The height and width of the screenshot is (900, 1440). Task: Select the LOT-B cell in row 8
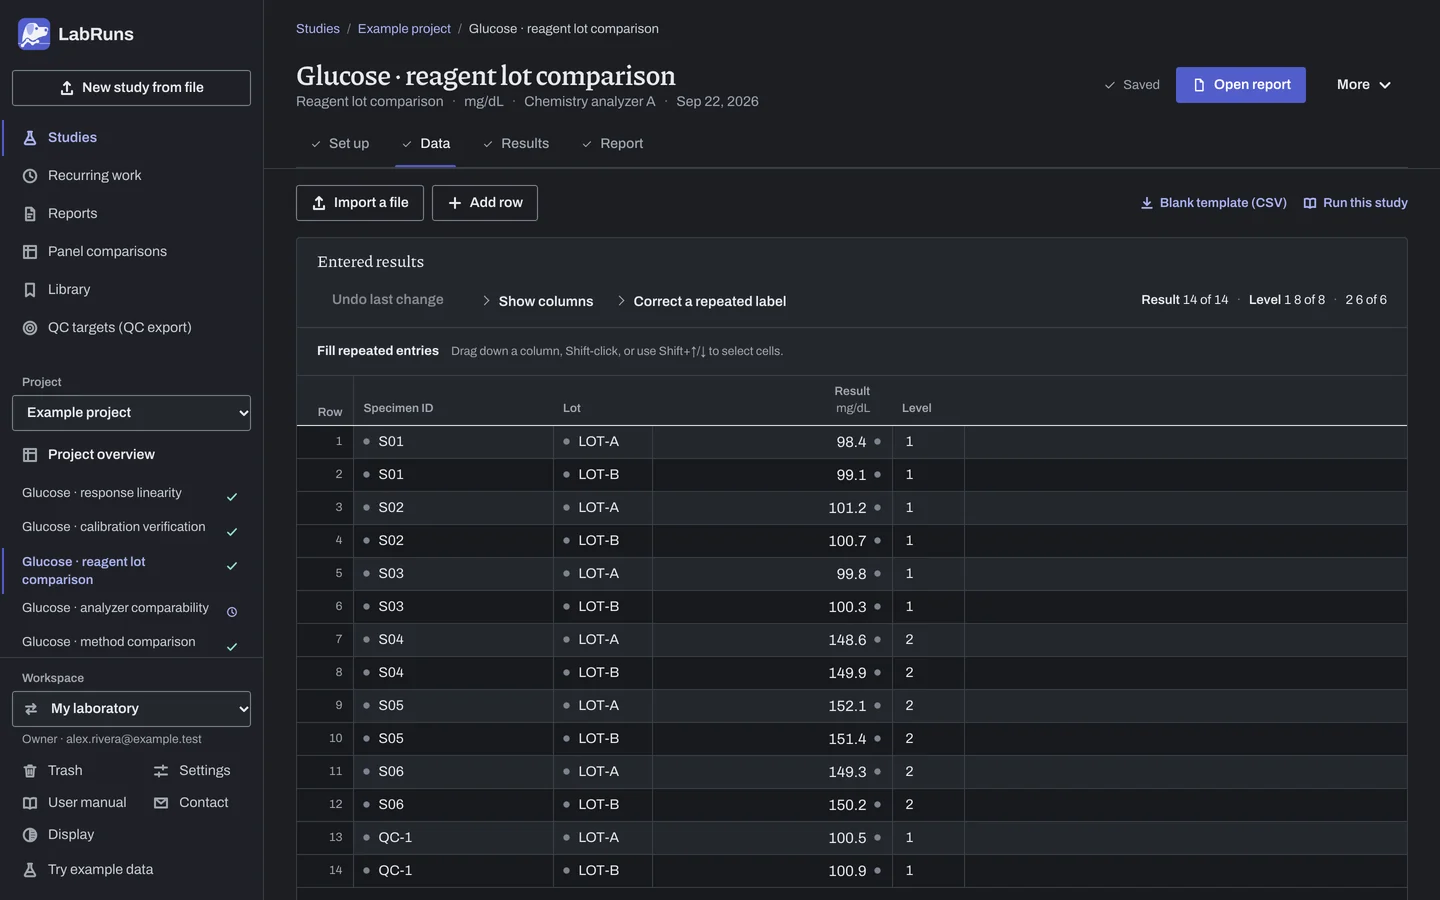coord(603,673)
